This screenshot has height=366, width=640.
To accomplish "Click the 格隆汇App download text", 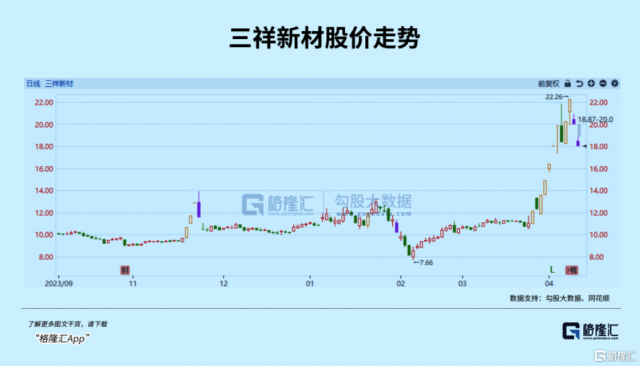I will point(62,338).
